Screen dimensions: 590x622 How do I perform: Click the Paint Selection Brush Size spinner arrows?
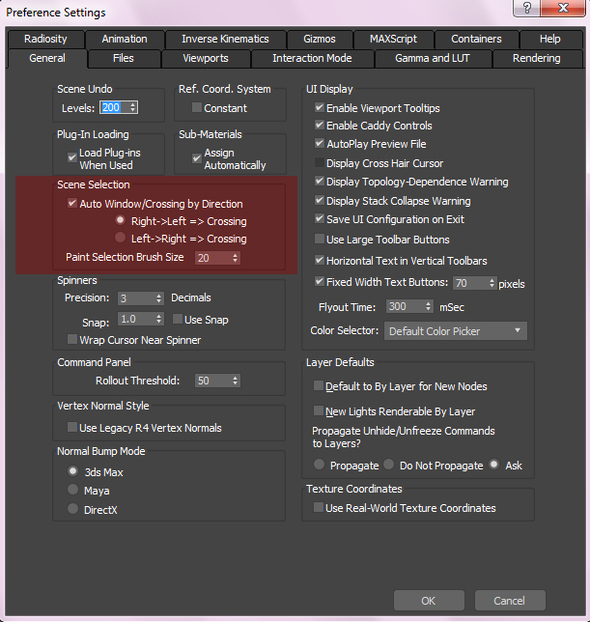235,258
